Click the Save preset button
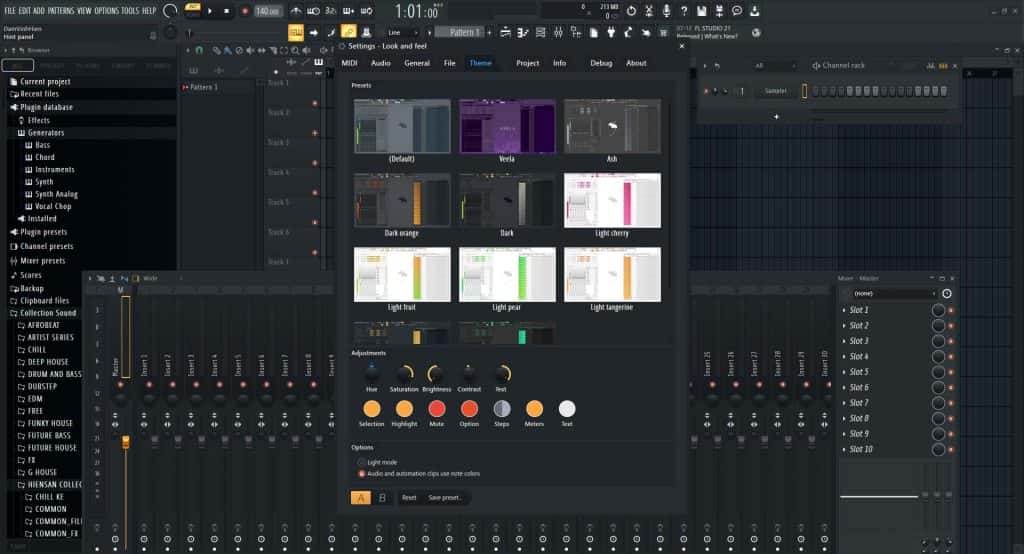 pyautogui.click(x=445, y=498)
